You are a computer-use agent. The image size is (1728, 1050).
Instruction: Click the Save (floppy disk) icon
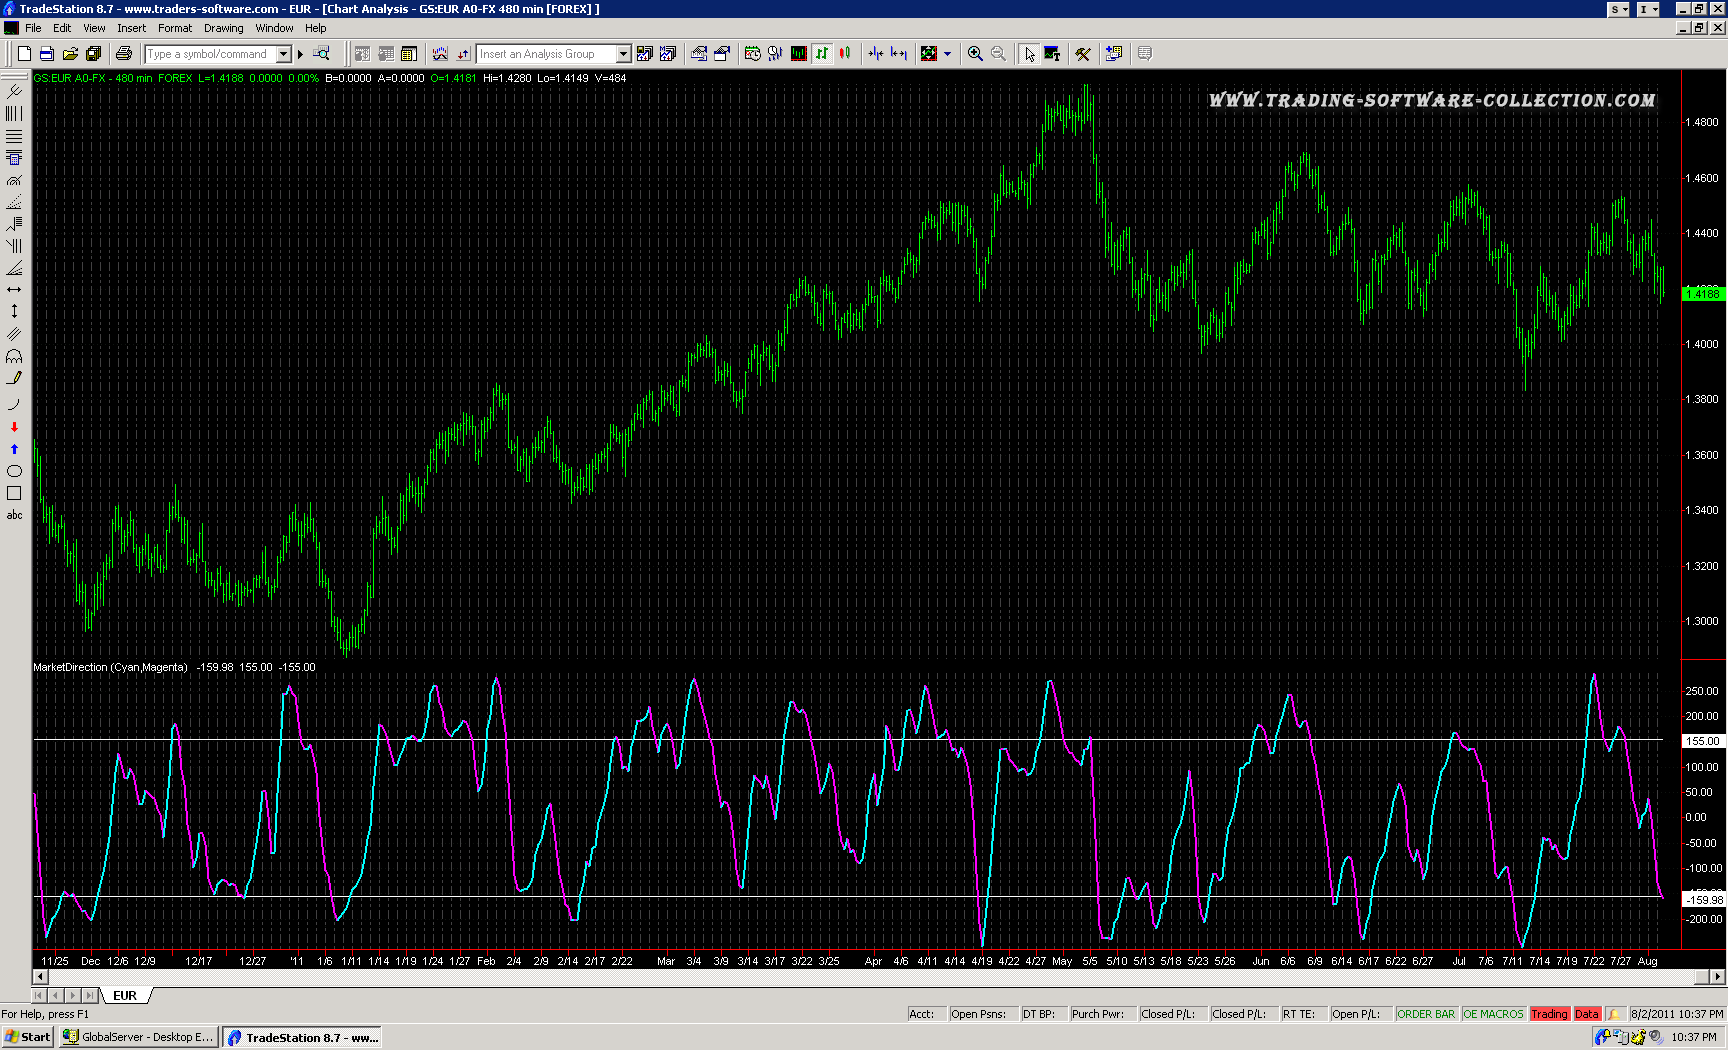(47, 54)
